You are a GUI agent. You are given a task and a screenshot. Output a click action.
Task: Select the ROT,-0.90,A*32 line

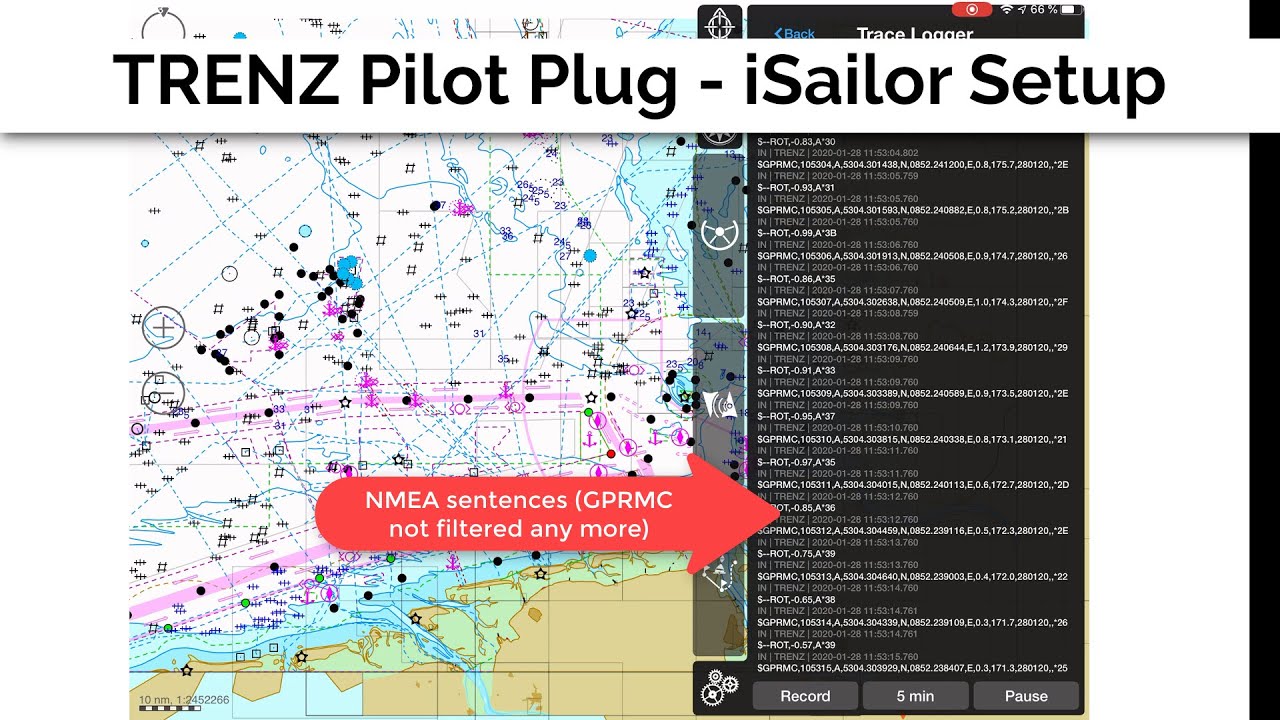(796, 324)
